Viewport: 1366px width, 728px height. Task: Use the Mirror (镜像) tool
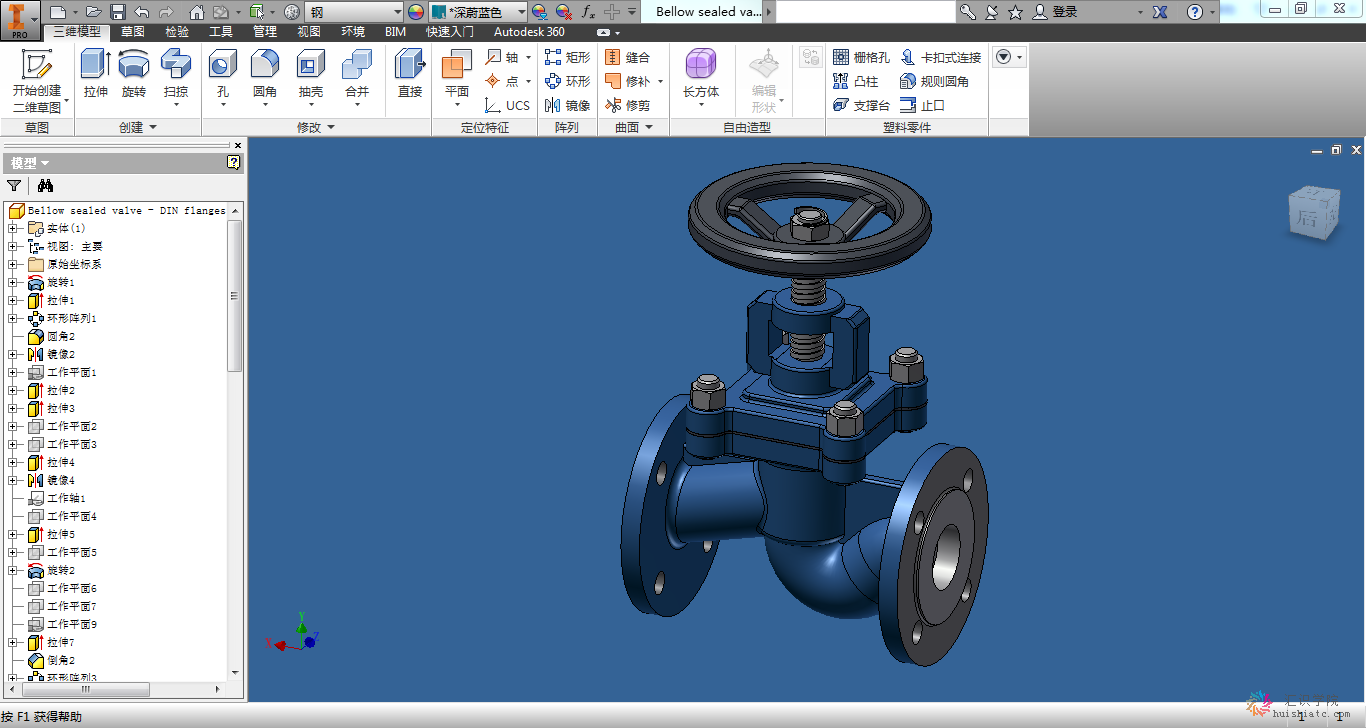(x=567, y=105)
